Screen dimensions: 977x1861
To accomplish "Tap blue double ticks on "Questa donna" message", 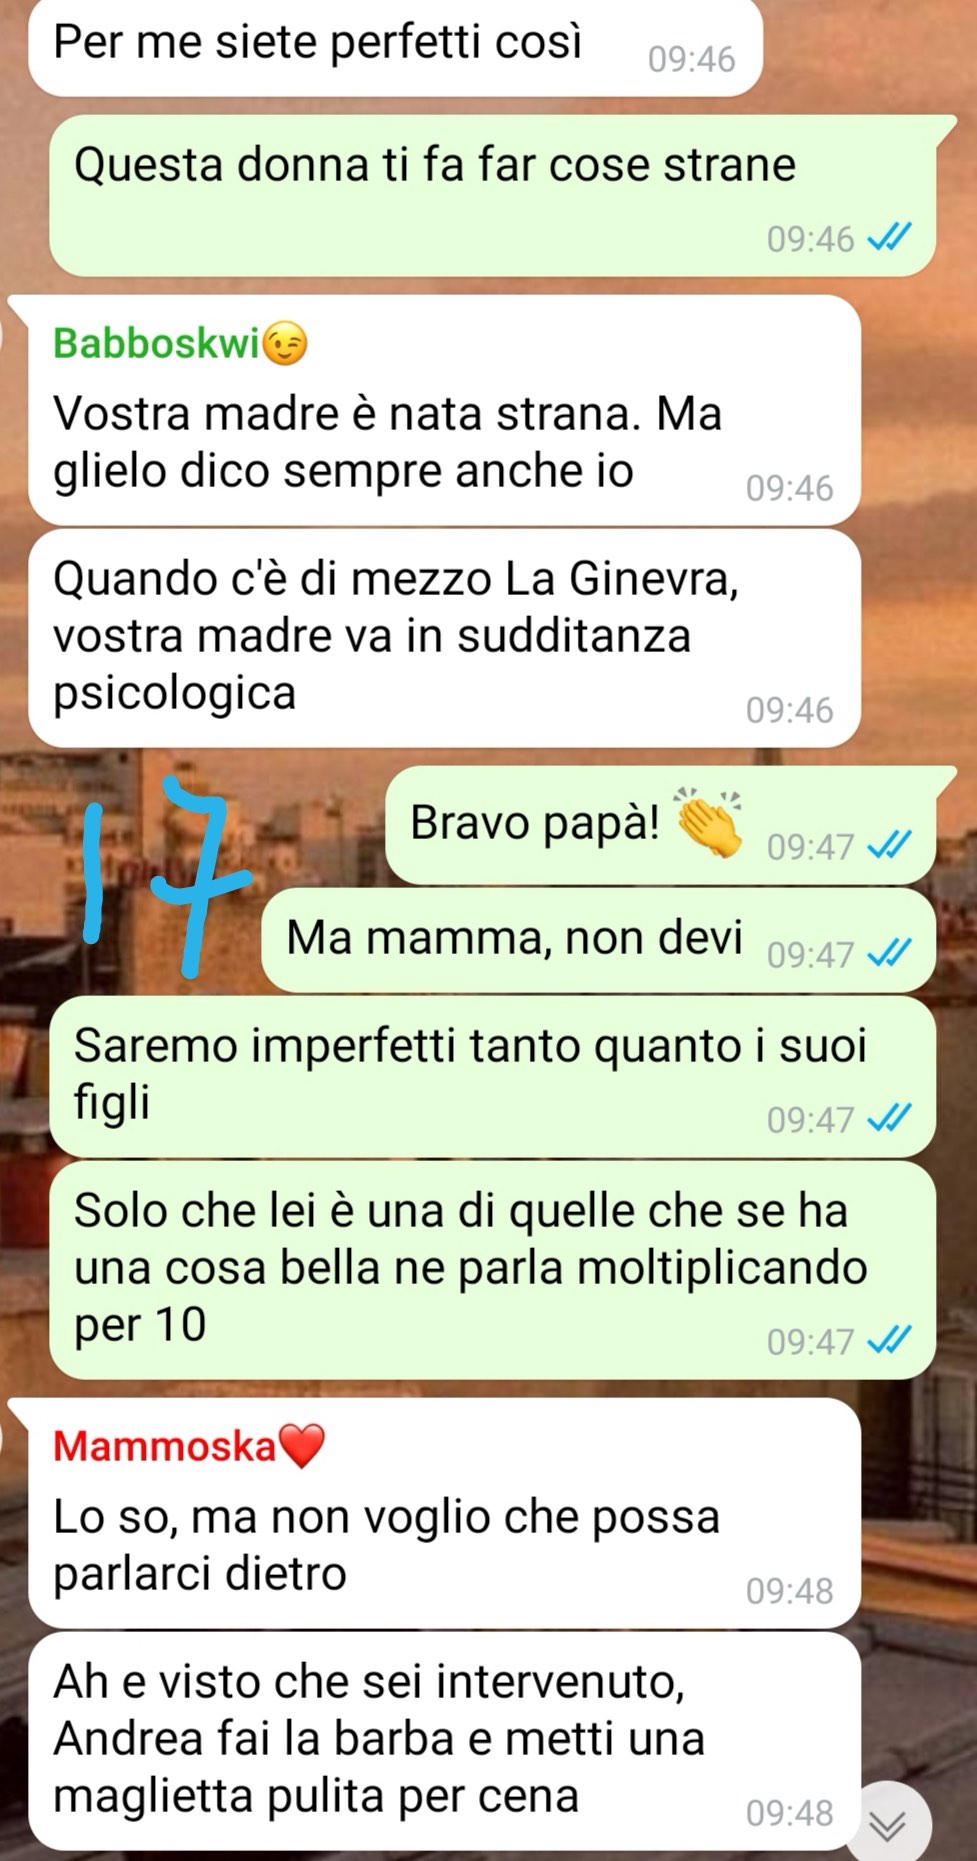I will click(889, 239).
